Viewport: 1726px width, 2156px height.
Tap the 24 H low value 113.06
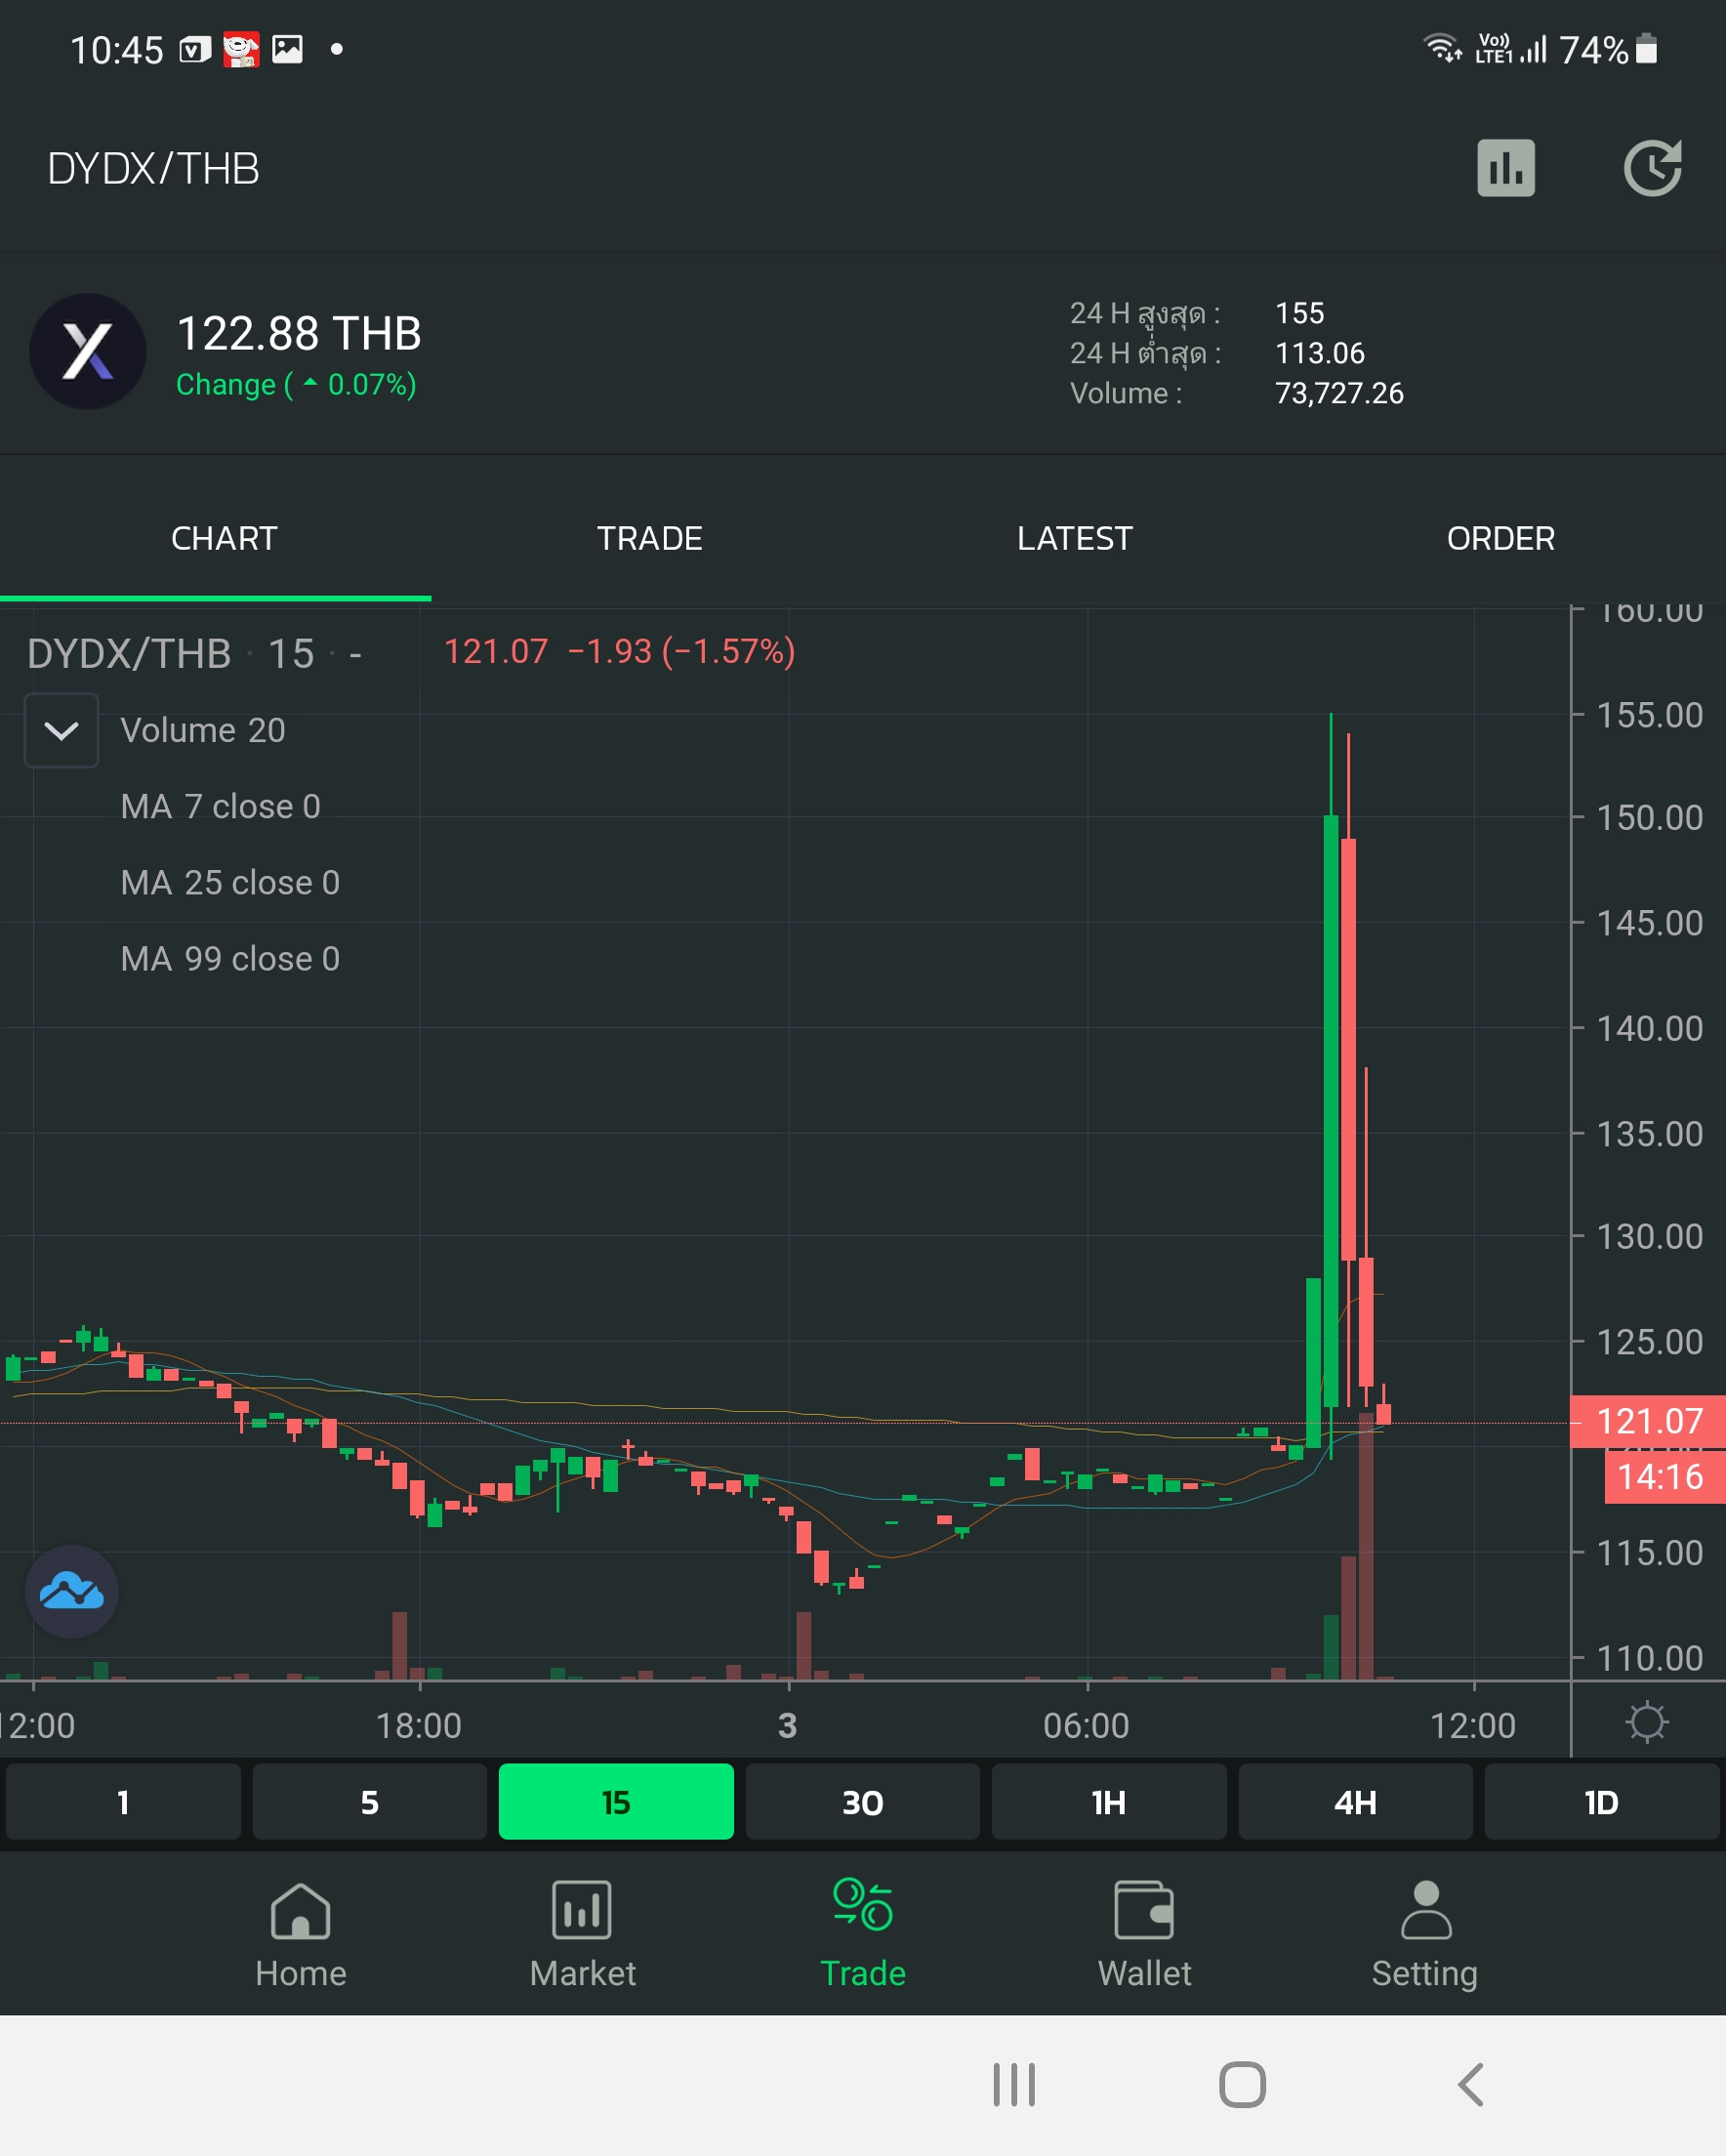[1320, 353]
